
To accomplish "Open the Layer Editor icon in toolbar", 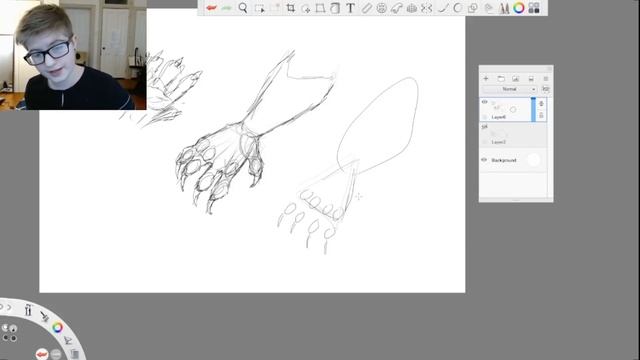I will click(x=489, y=8).
